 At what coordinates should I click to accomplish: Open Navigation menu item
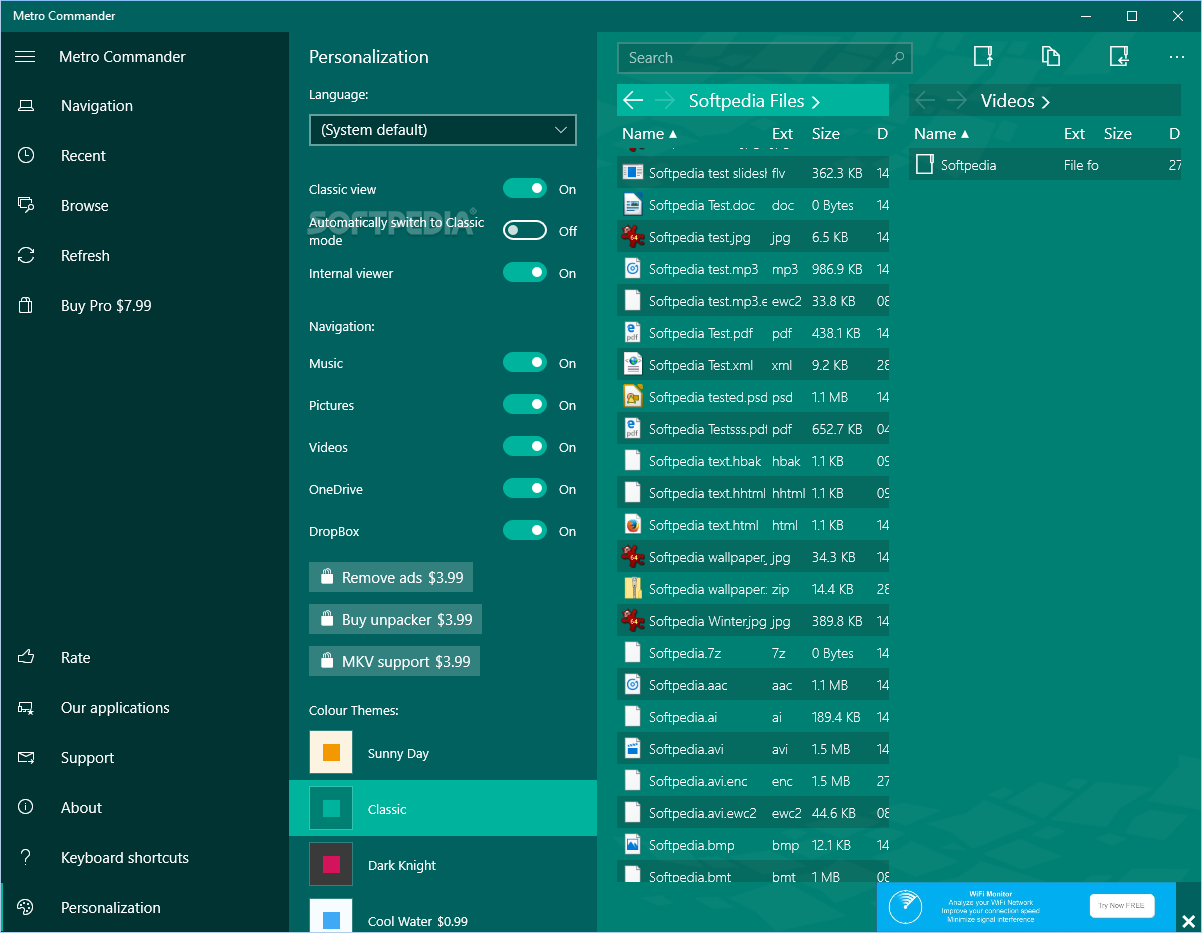coord(145,106)
